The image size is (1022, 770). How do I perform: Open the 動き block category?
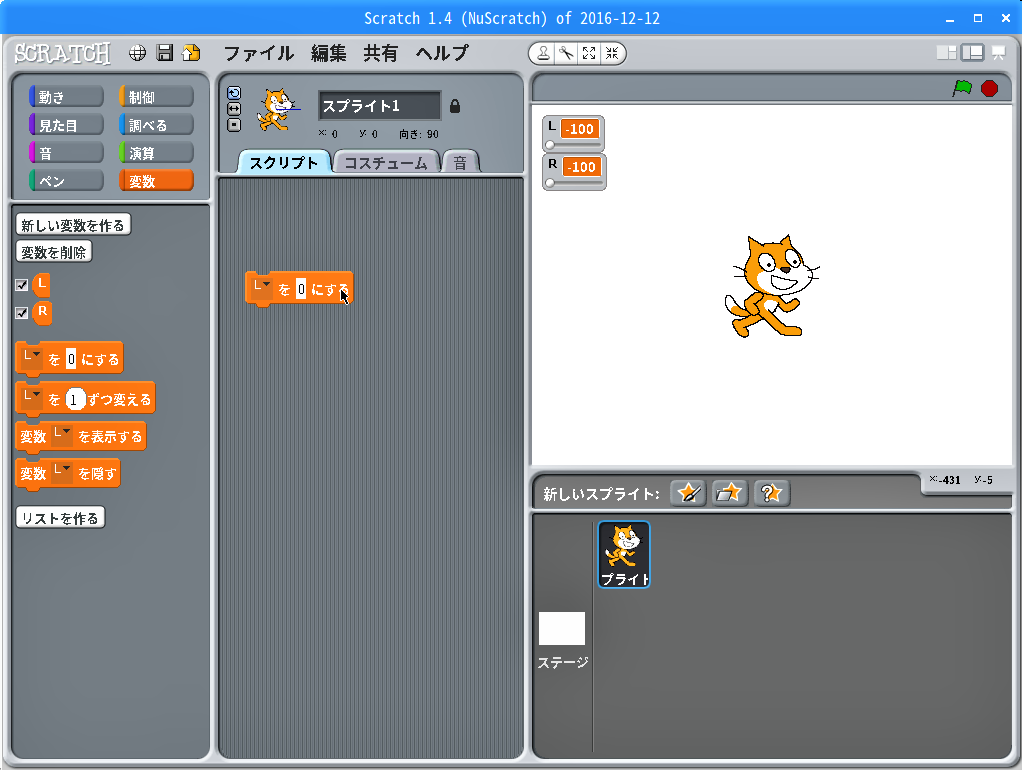point(66,96)
